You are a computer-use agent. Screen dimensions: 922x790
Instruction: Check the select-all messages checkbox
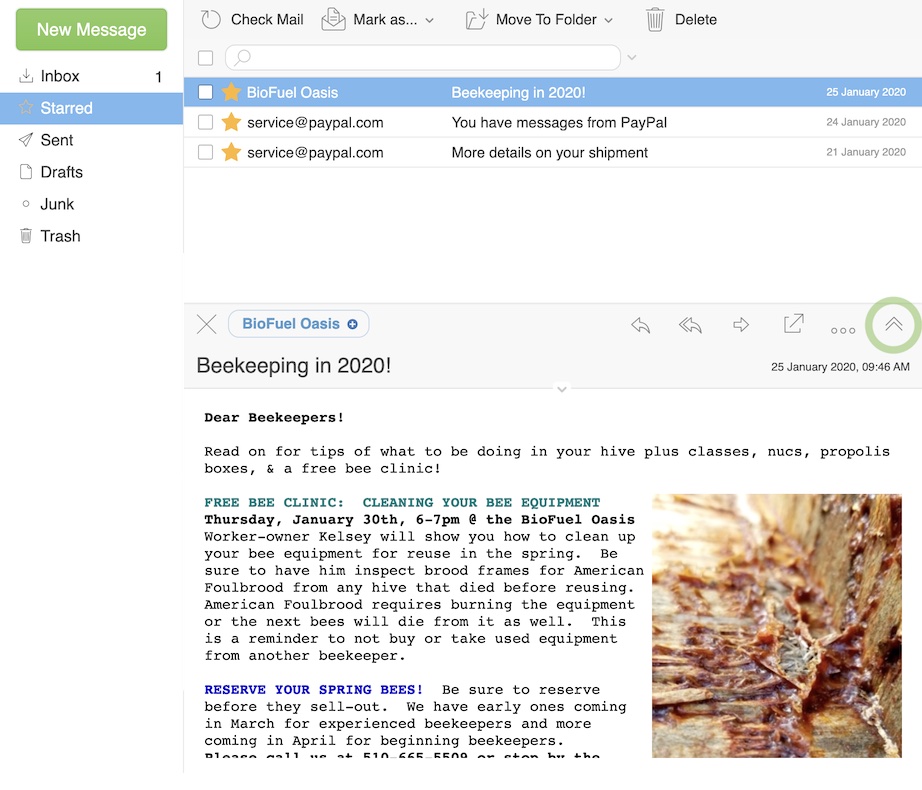click(206, 58)
